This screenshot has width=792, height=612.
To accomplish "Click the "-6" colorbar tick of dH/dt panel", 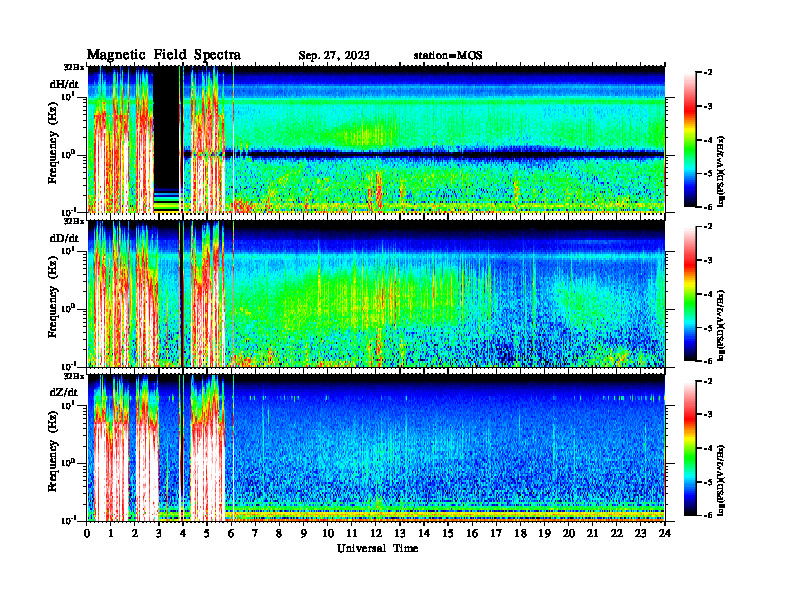I will [708, 207].
